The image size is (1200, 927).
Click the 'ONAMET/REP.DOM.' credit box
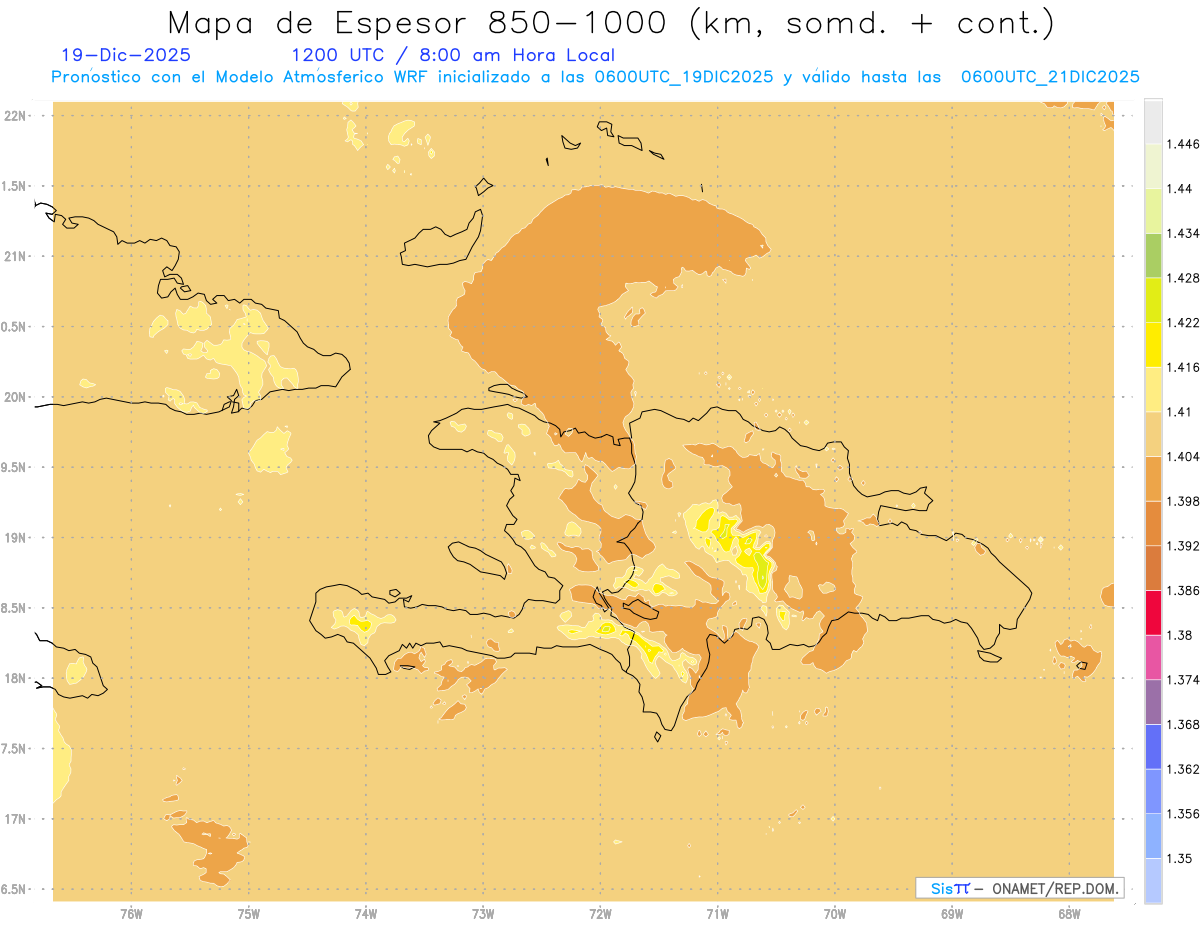1020,888
